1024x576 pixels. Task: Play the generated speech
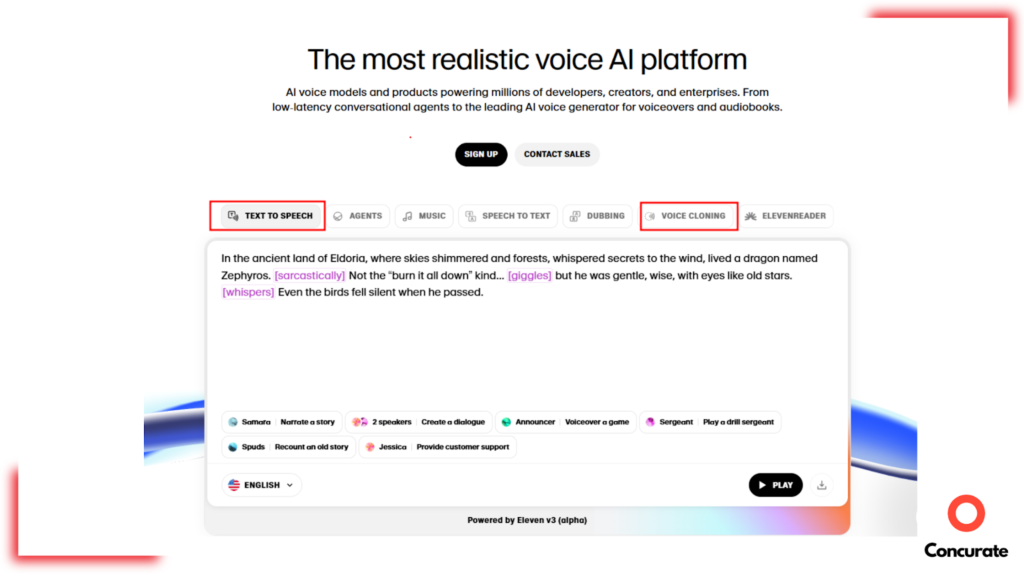point(775,485)
